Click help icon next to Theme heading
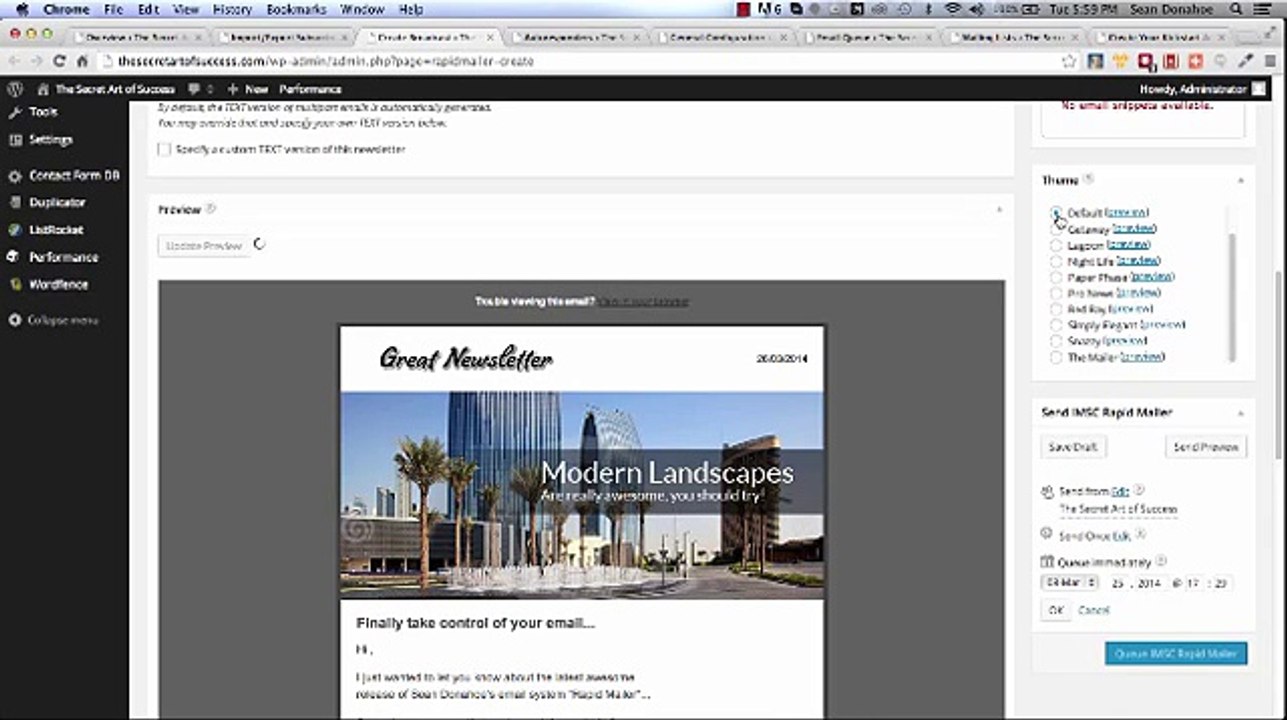 (1088, 180)
